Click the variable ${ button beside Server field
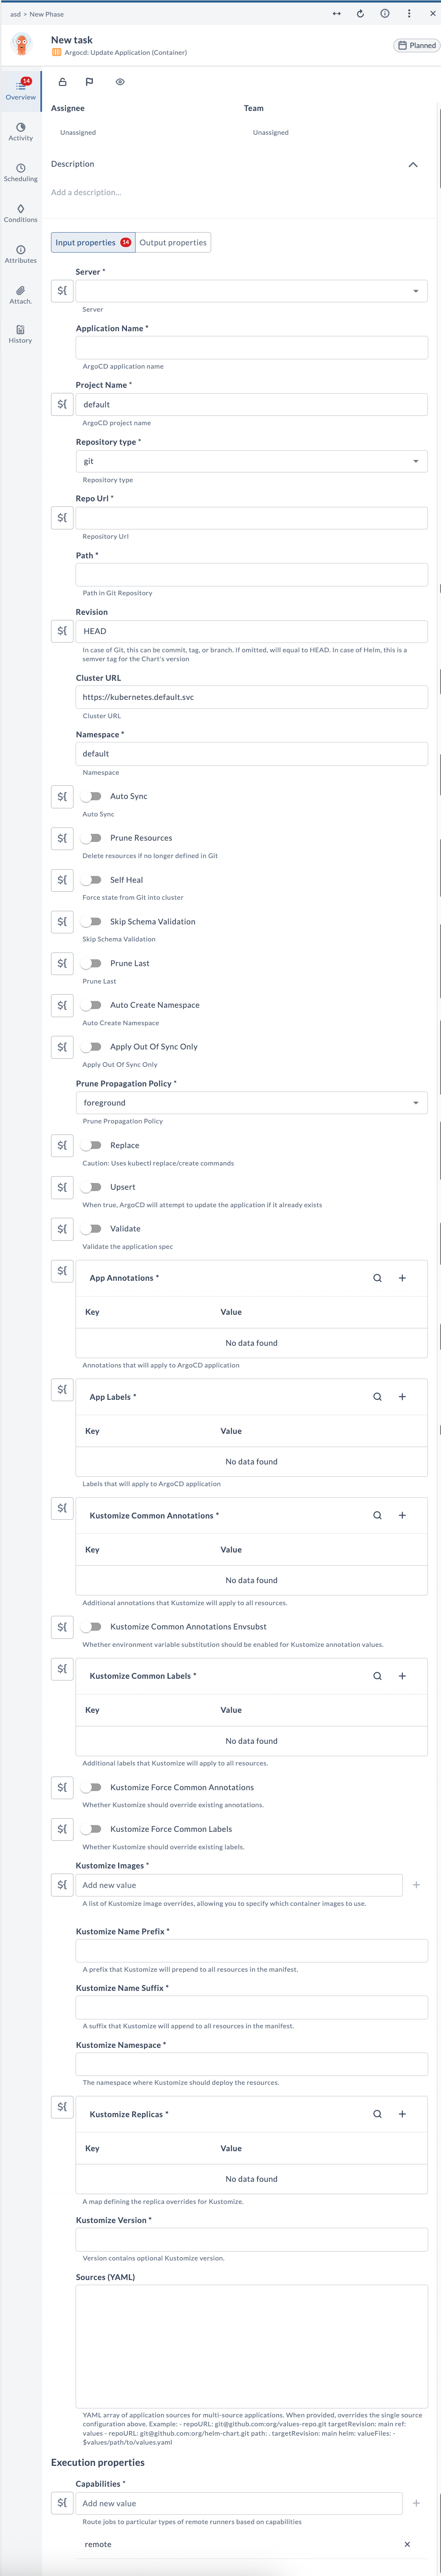 click(x=62, y=291)
